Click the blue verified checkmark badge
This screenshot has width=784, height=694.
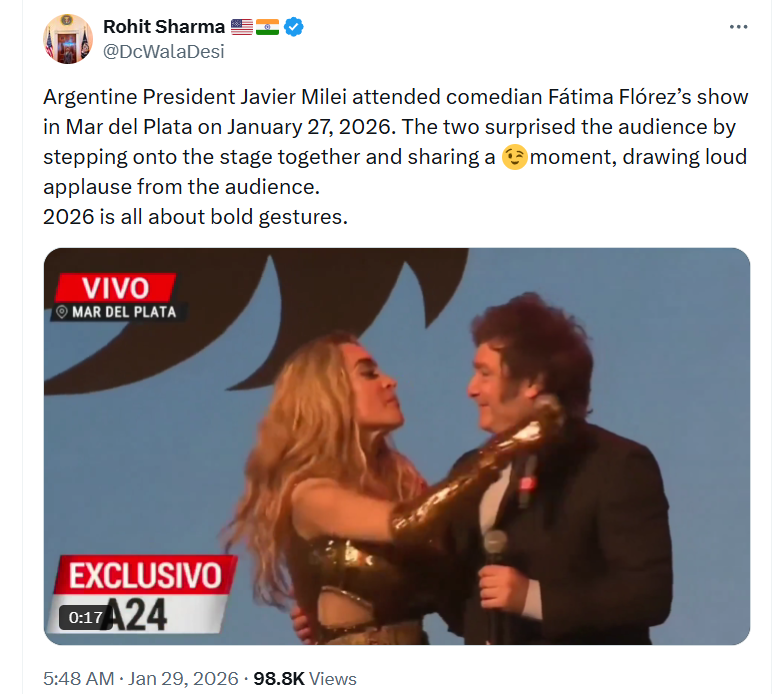[x=293, y=28]
